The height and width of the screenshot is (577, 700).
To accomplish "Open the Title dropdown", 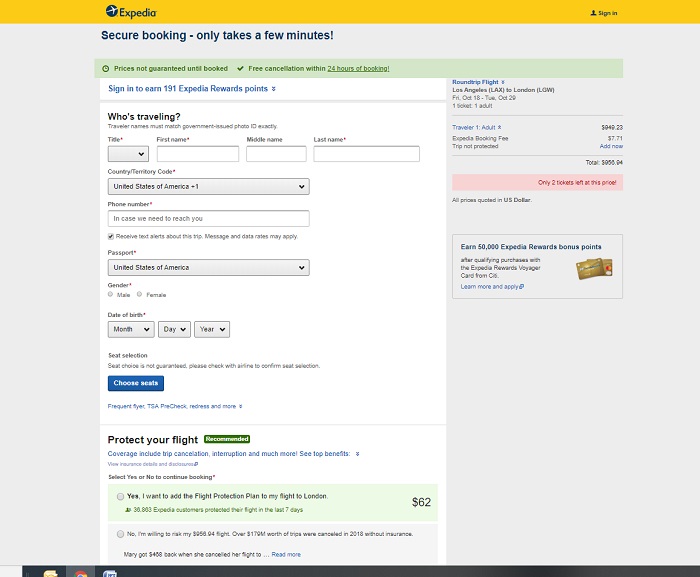I will [128, 154].
